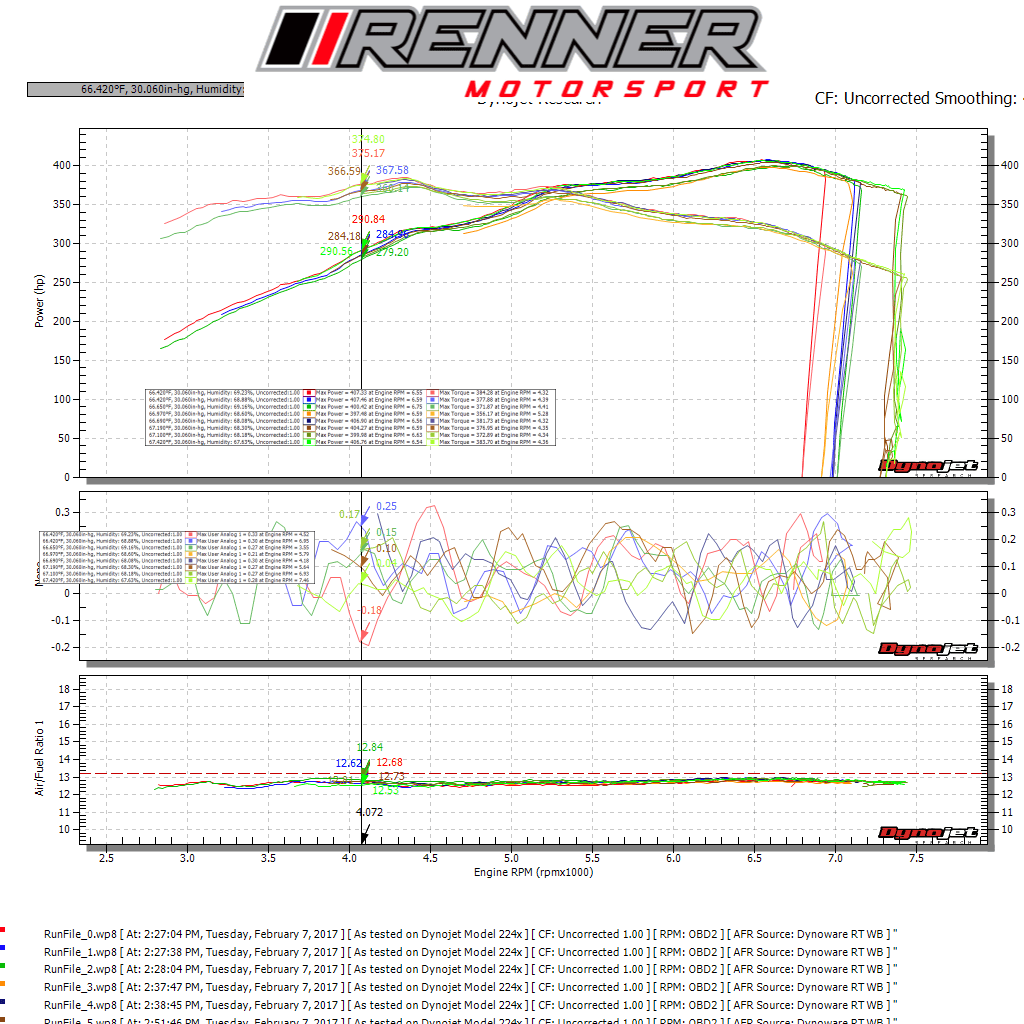1024x1024 pixels.
Task: Click the 374.80 torque cursor value
Action: click(x=368, y=139)
